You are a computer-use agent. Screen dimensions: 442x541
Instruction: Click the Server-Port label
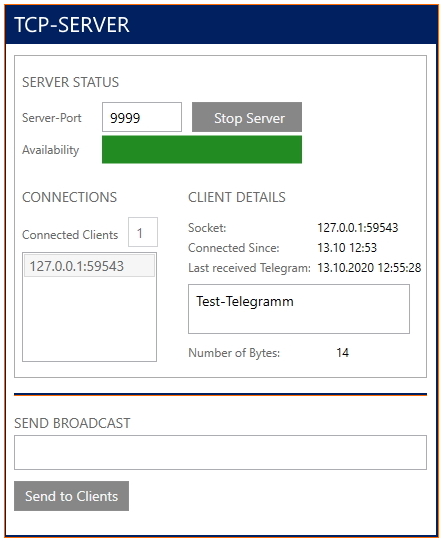pos(52,118)
